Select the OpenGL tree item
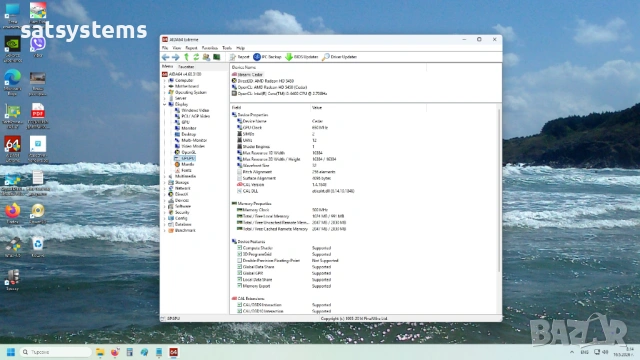Image resolution: width=640 pixels, height=360 pixels. (185, 152)
